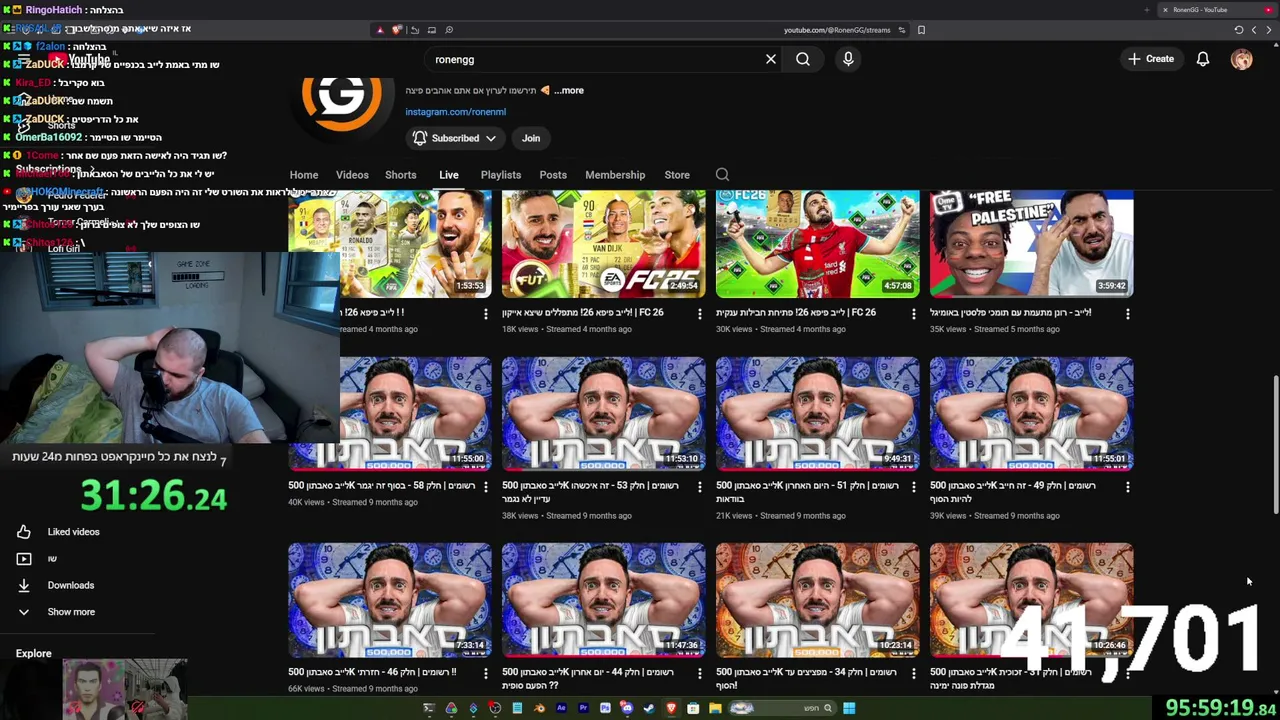This screenshot has width=1280, height=720.
Task: Go to the channel Home tab
Action: 304,175
